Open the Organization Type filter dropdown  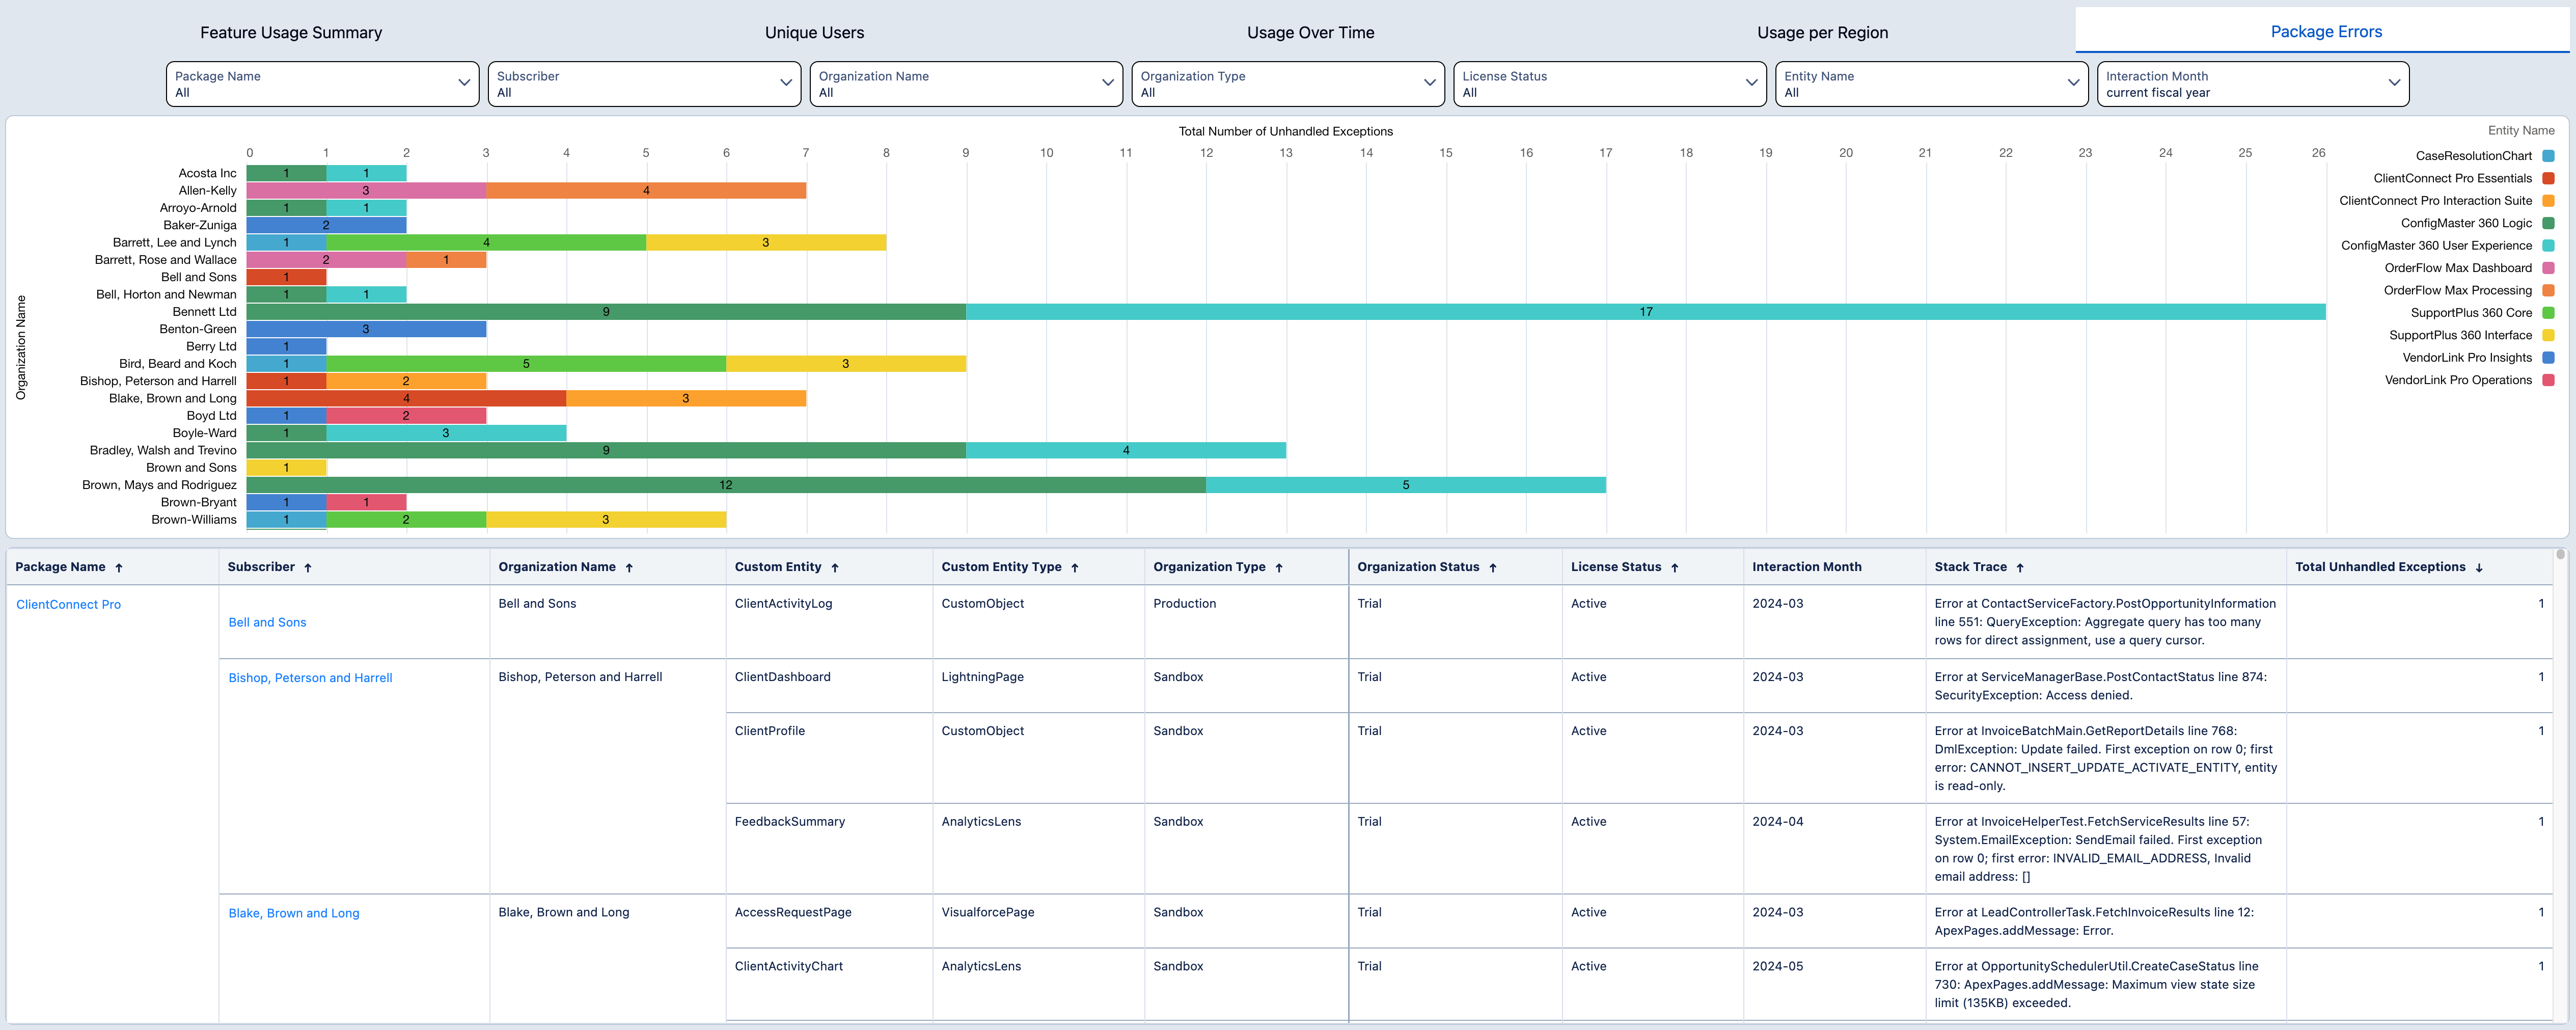(1288, 84)
